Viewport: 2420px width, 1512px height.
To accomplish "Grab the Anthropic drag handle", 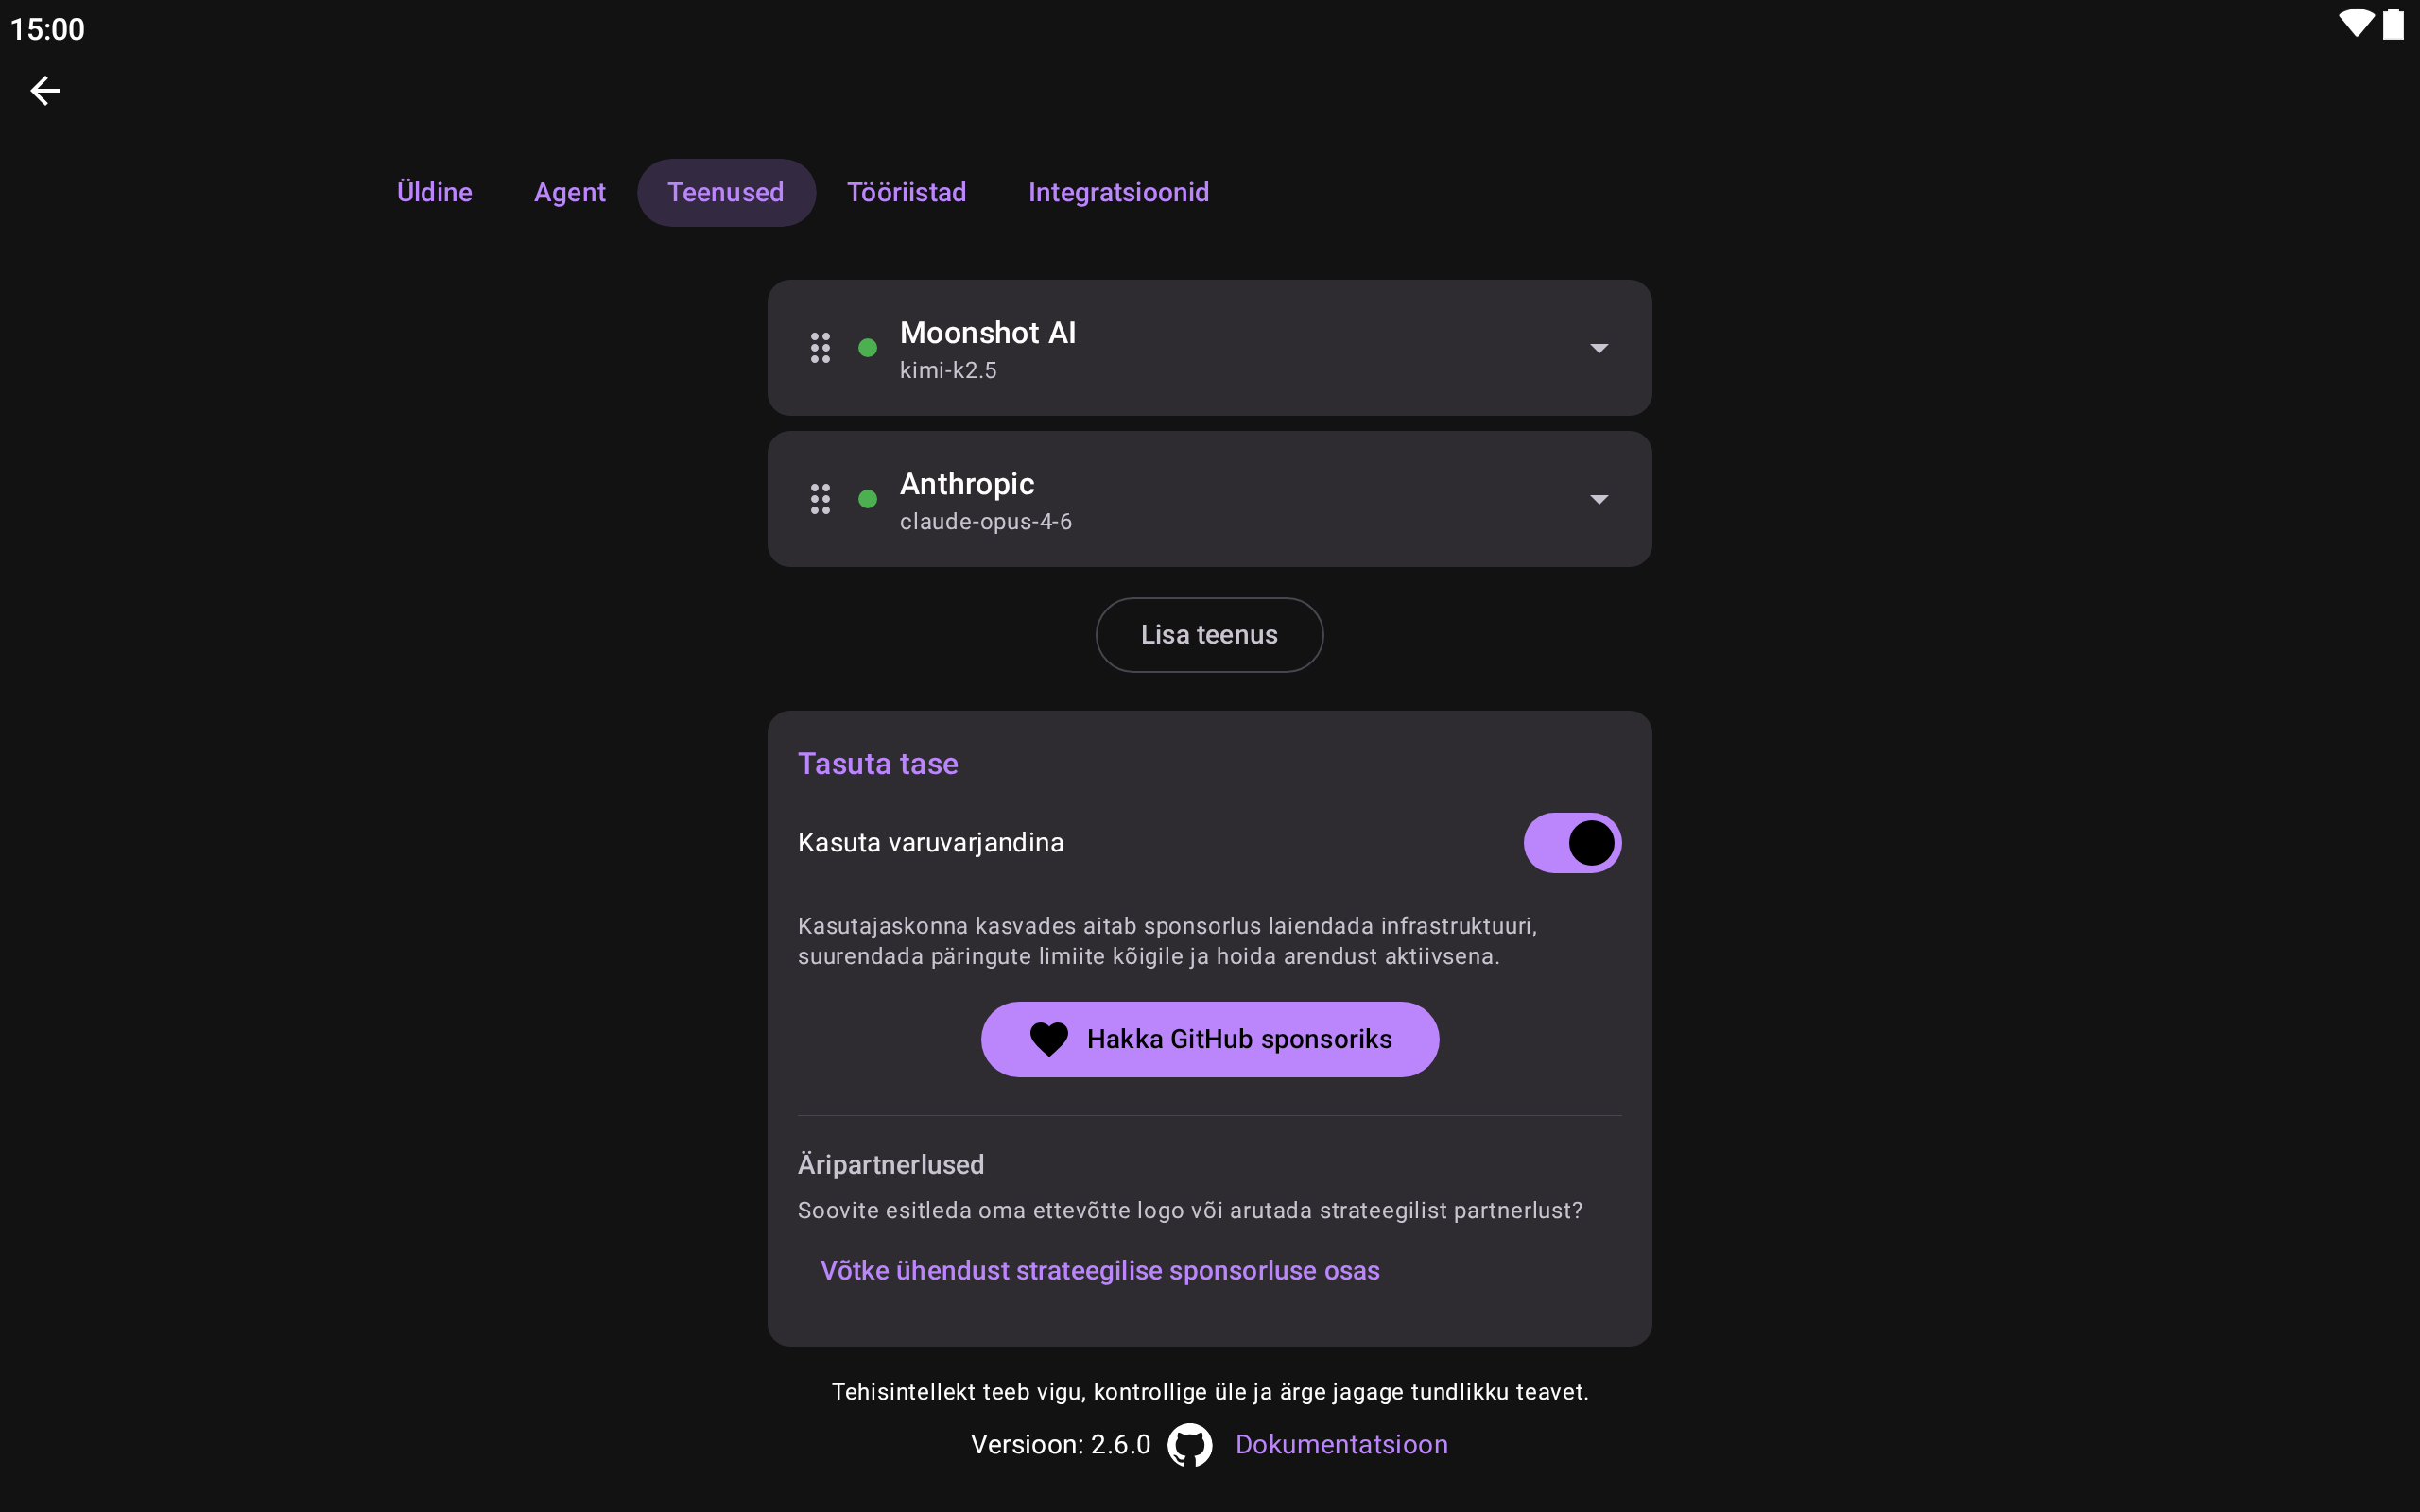I will [x=820, y=499].
